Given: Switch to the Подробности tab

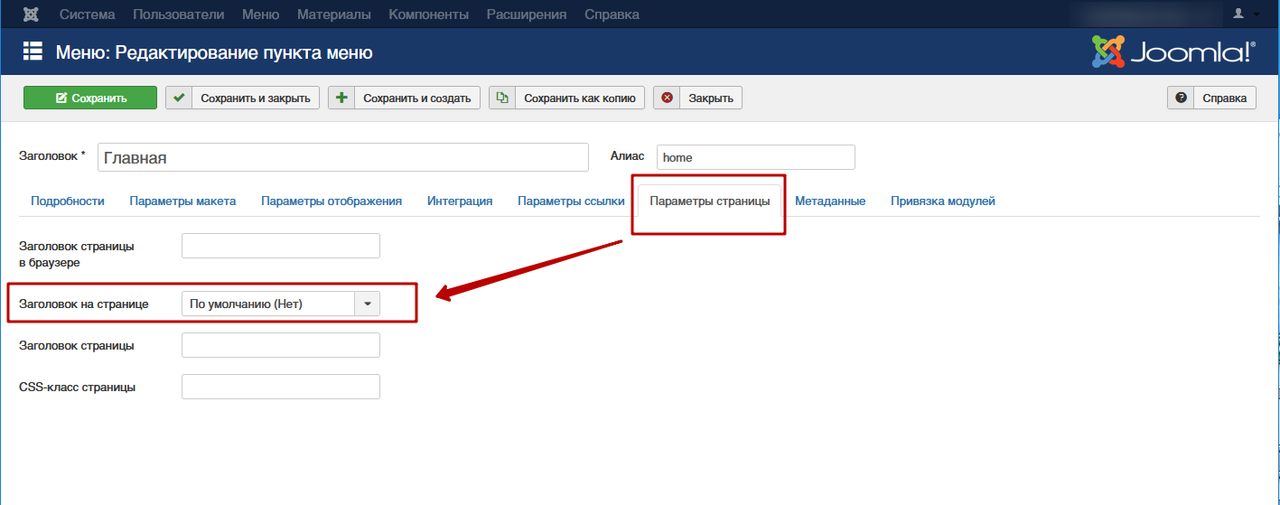Looking at the screenshot, I should click(68, 201).
